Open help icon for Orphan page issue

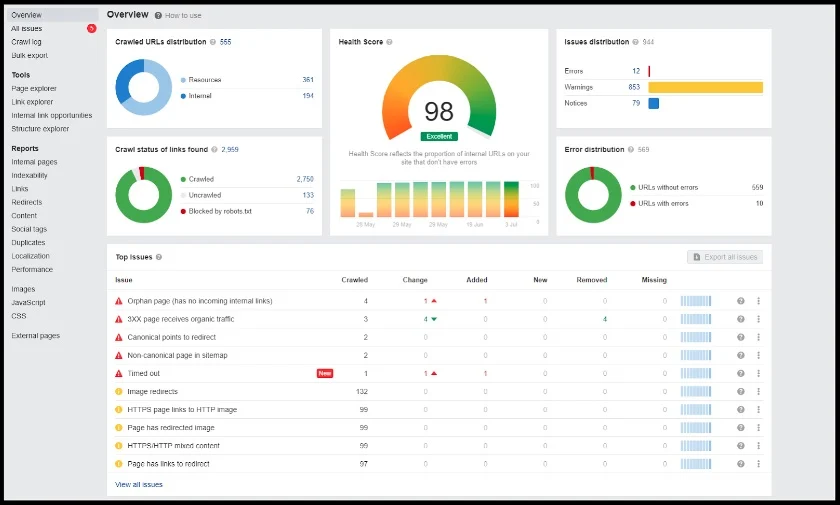pyautogui.click(x=740, y=301)
